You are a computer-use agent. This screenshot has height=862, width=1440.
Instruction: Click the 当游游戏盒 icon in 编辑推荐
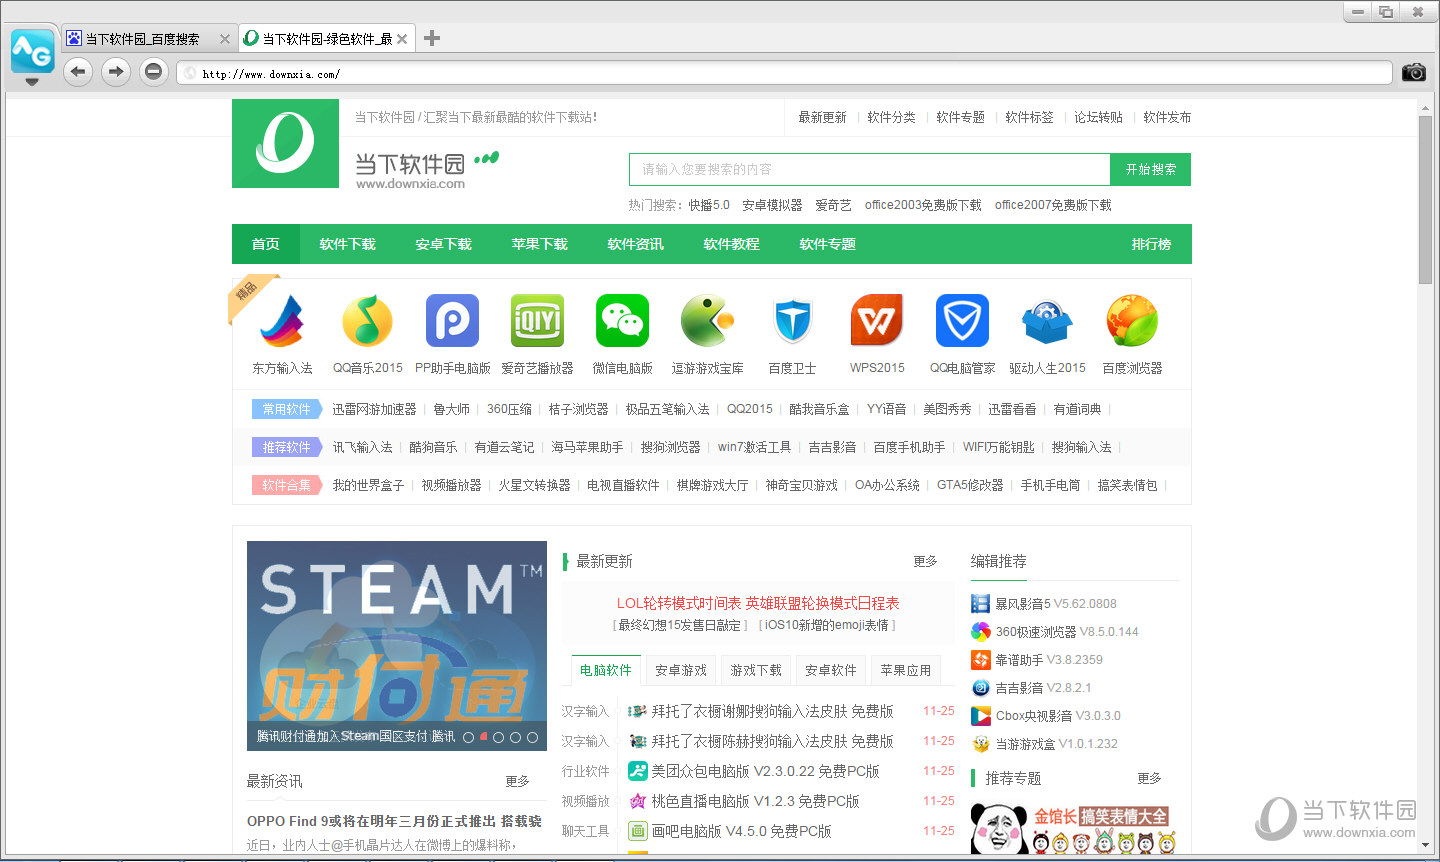click(x=980, y=744)
